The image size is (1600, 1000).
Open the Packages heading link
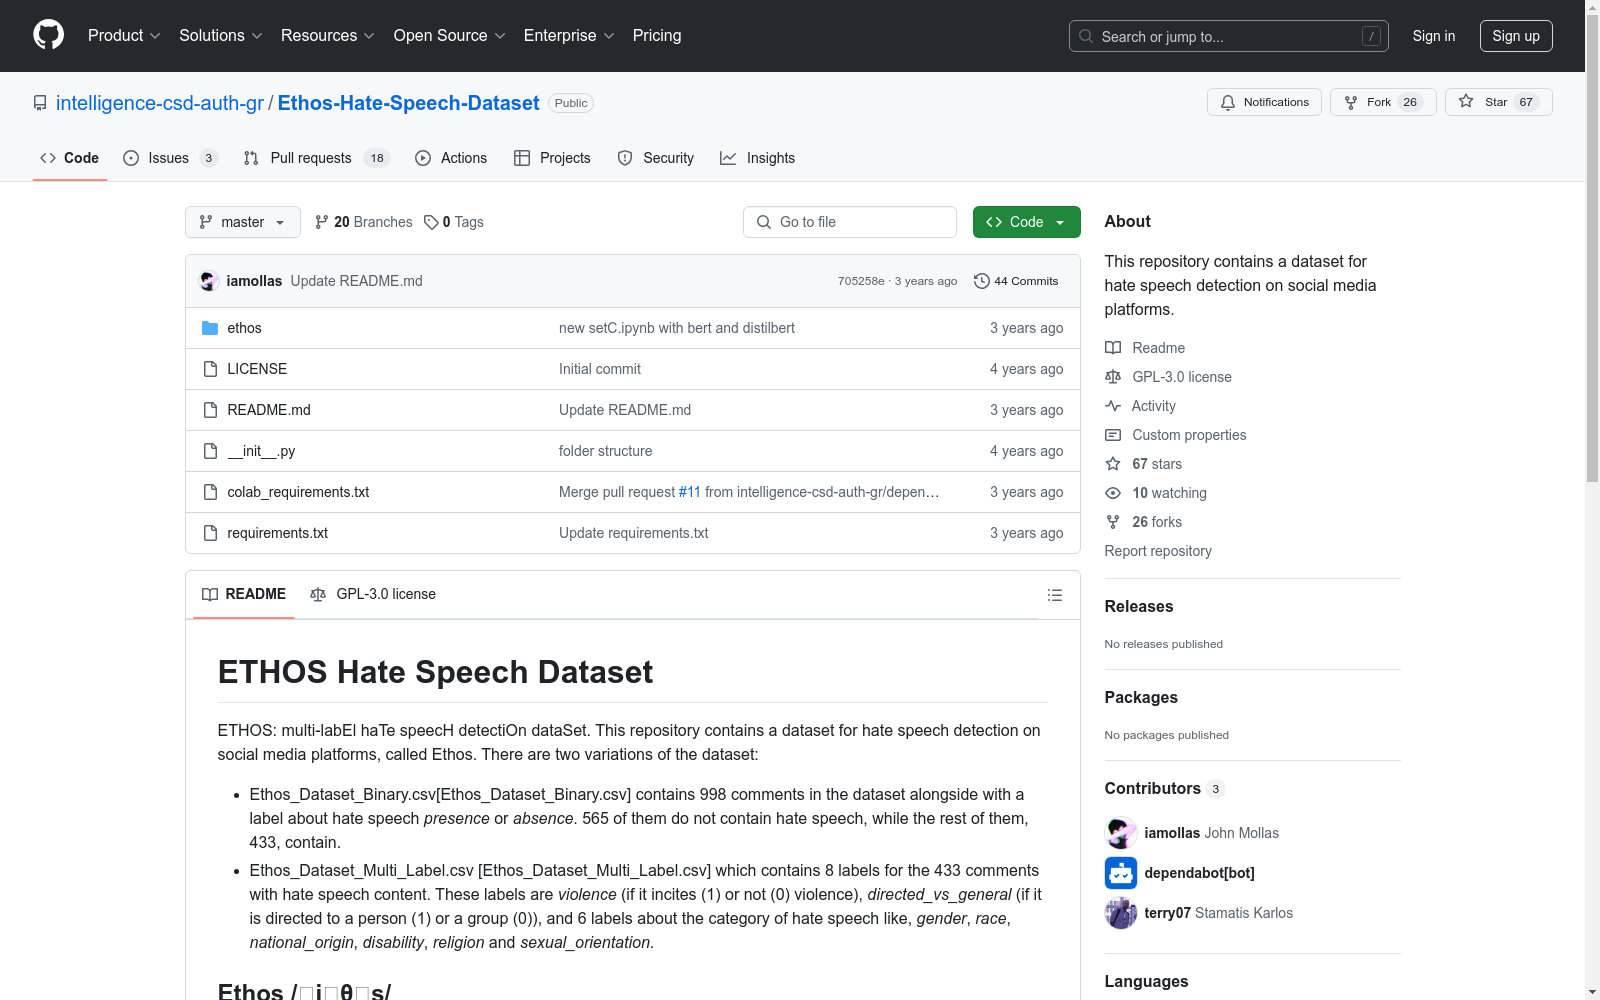[x=1141, y=697]
